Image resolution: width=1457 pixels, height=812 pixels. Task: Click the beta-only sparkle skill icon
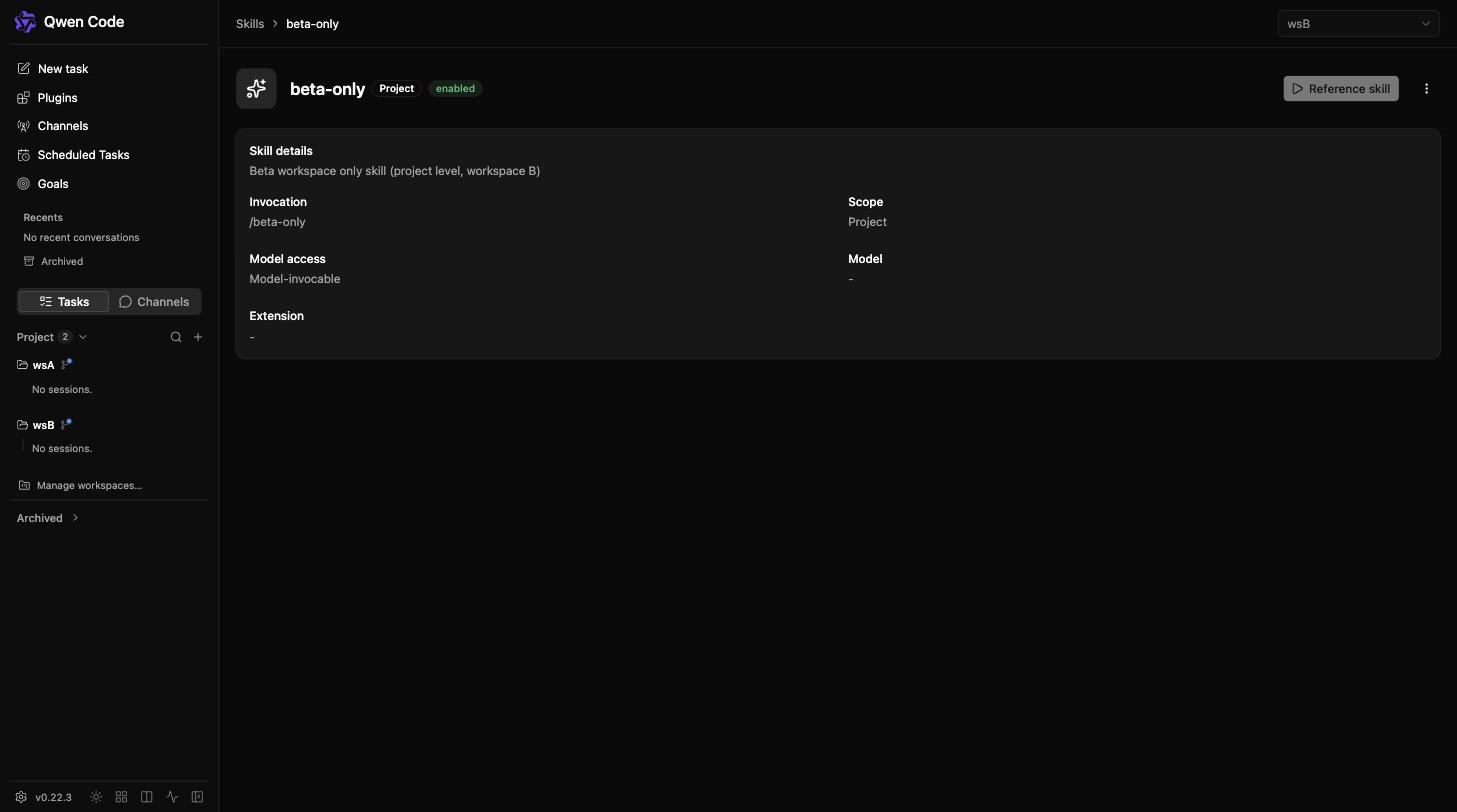coord(256,89)
